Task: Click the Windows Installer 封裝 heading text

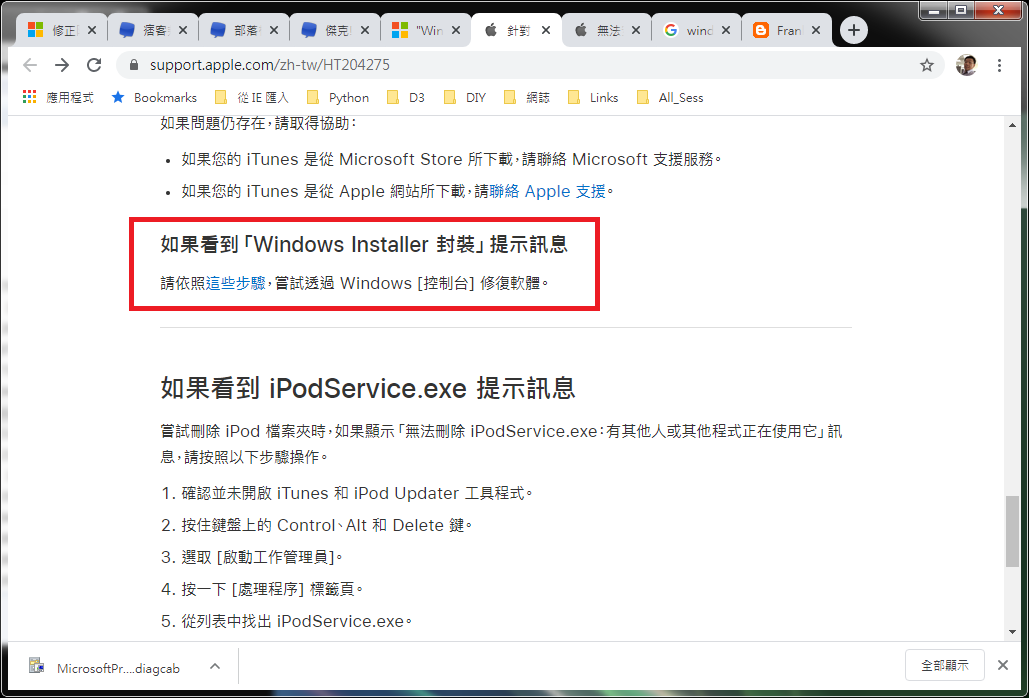Action: [364, 245]
